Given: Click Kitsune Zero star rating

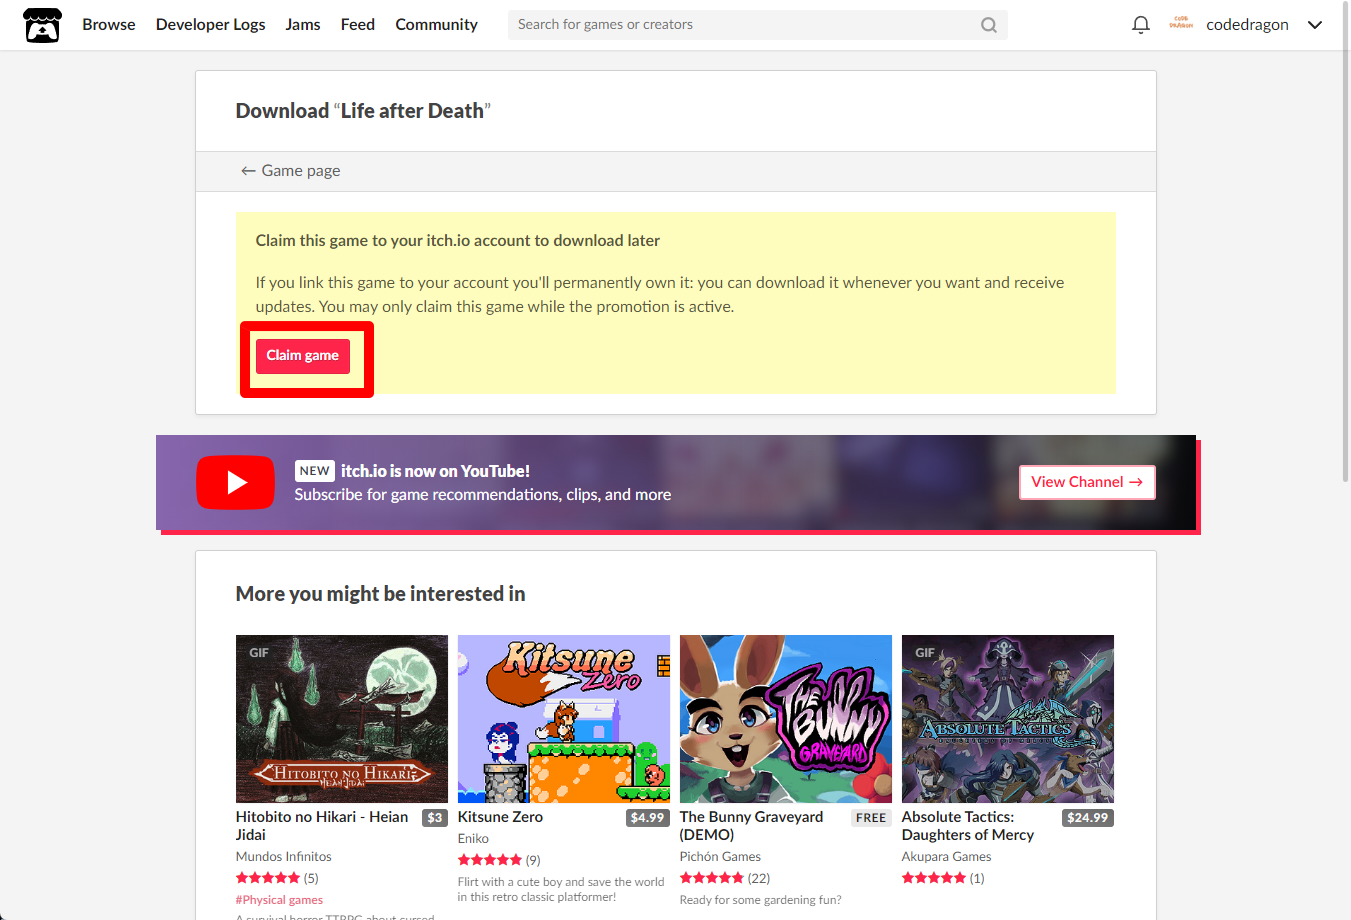Looking at the screenshot, I should click(x=490, y=860).
